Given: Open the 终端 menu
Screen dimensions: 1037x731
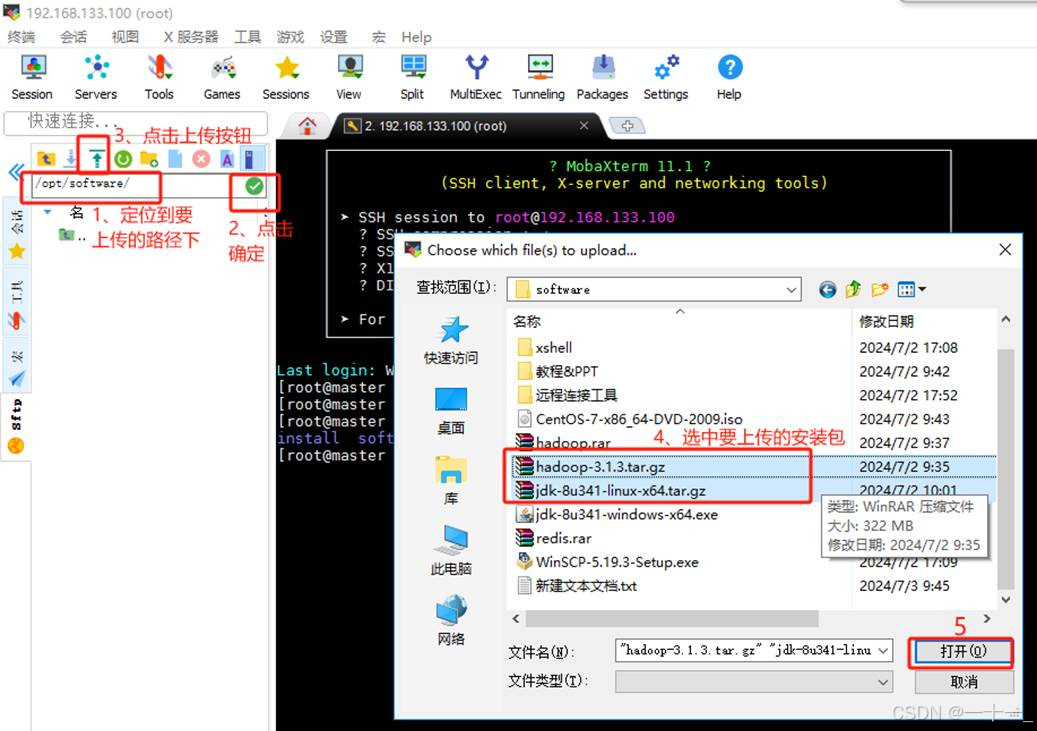Looking at the screenshot, I should click(x=21, y=37).
